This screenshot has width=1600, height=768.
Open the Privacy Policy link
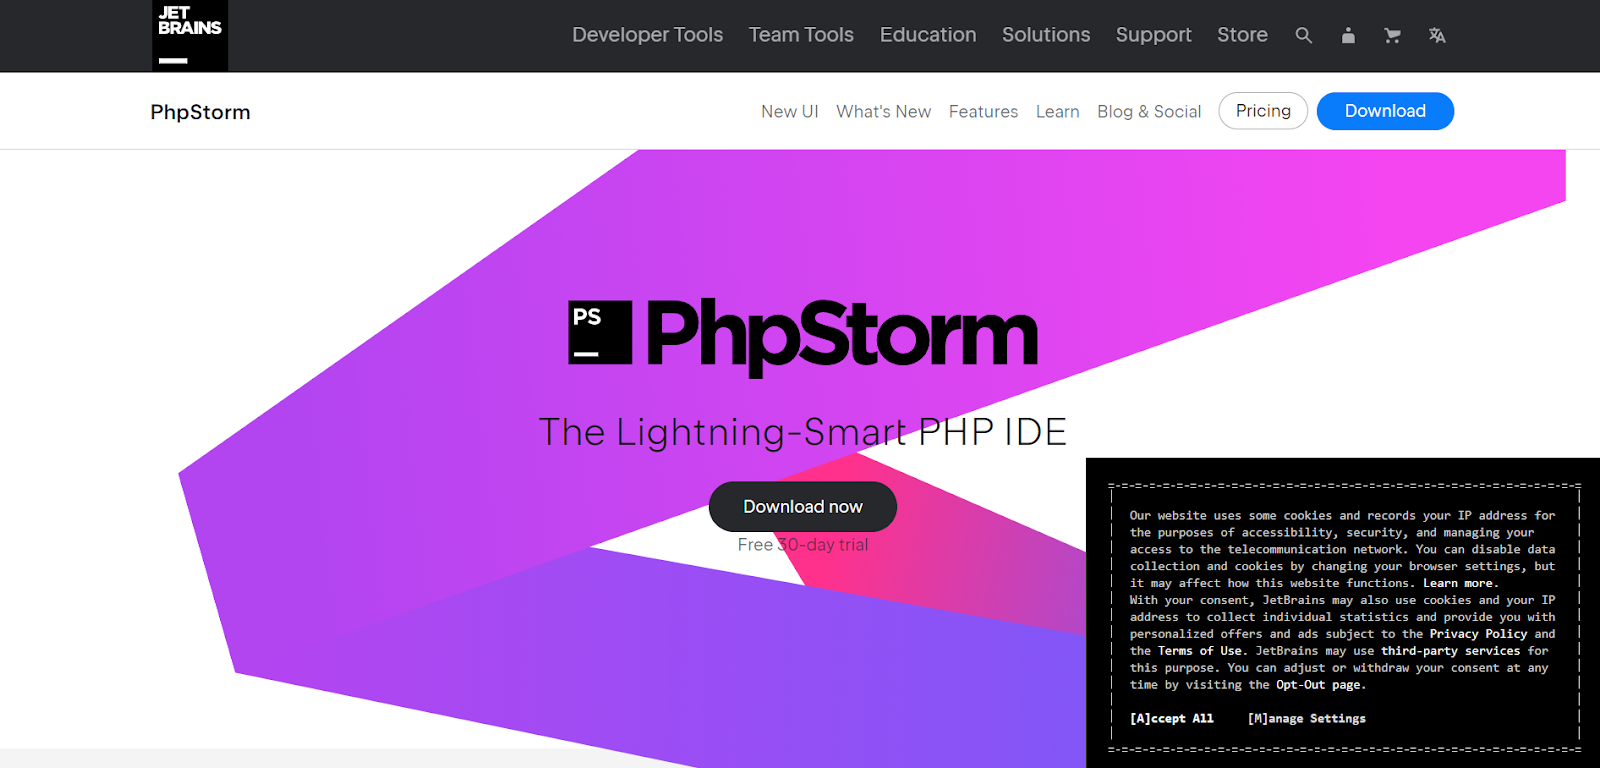point(1478,634)
